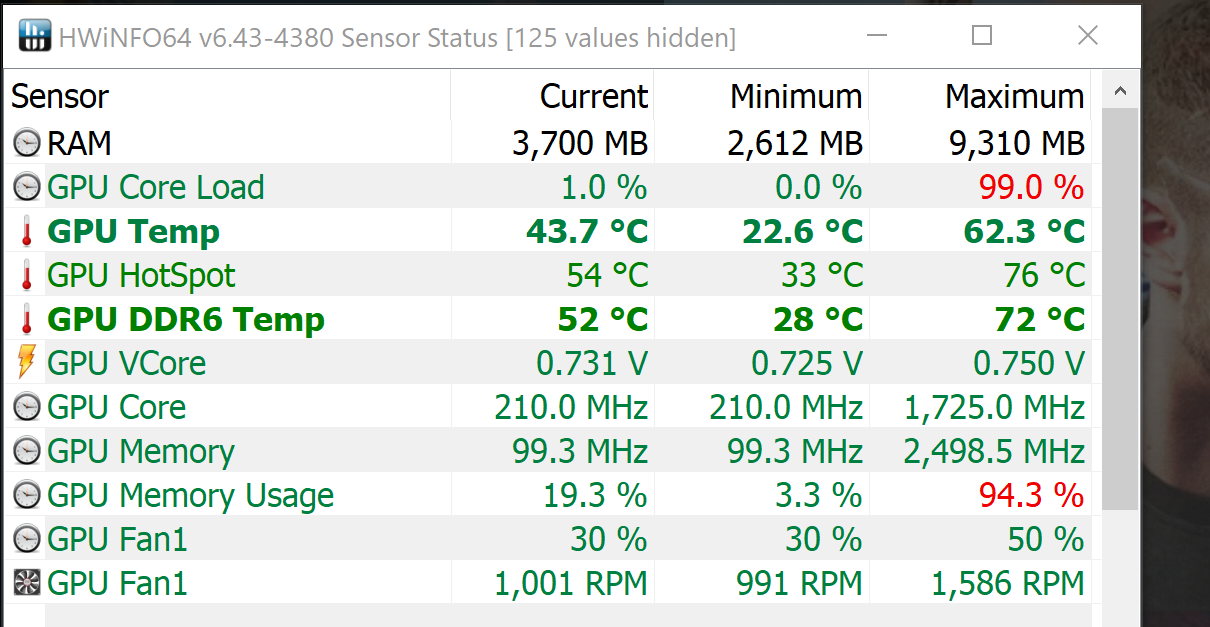Maximize the HWiNFO64 Sensor Status window
The height and width of the screenshot is (627, 1210).
tap(982, 36)
